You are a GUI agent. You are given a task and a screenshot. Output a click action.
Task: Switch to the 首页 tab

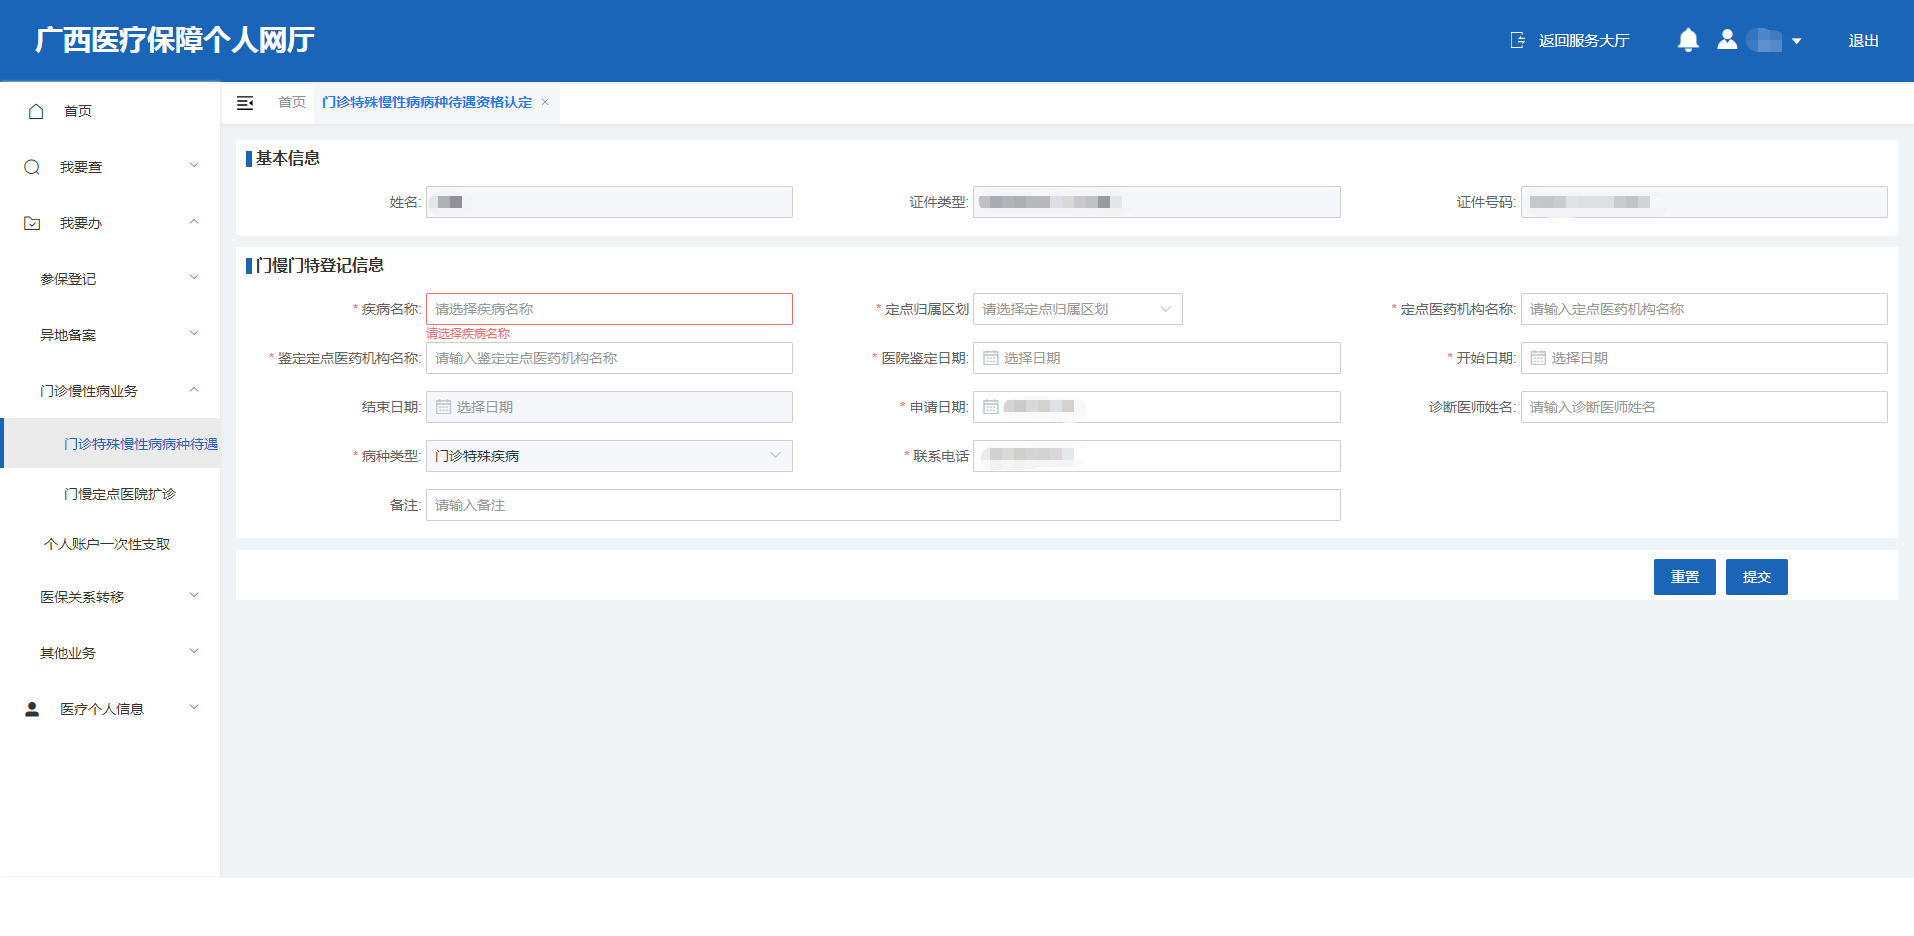[x=292, y=102]
